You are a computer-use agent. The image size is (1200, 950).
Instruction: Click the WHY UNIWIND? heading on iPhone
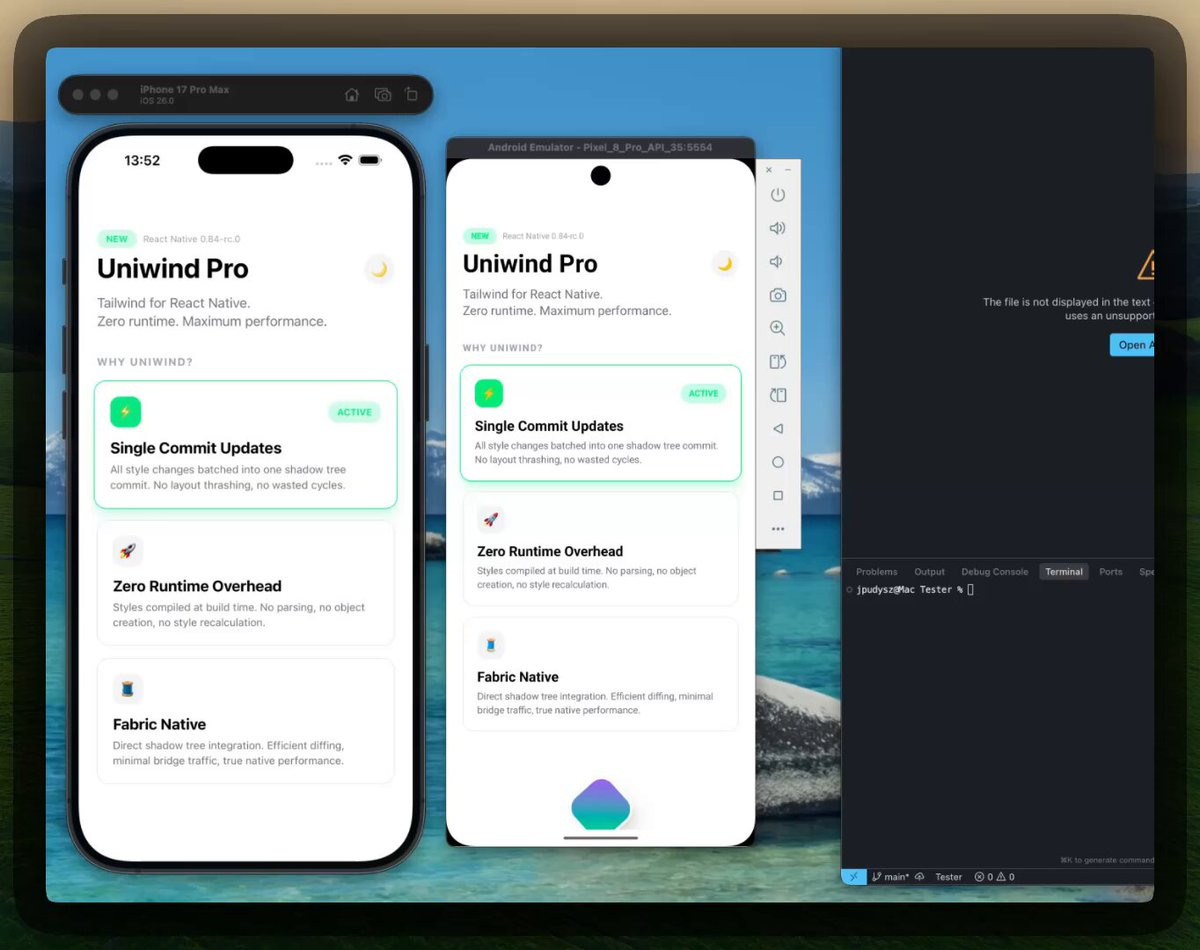pos(145,362)
